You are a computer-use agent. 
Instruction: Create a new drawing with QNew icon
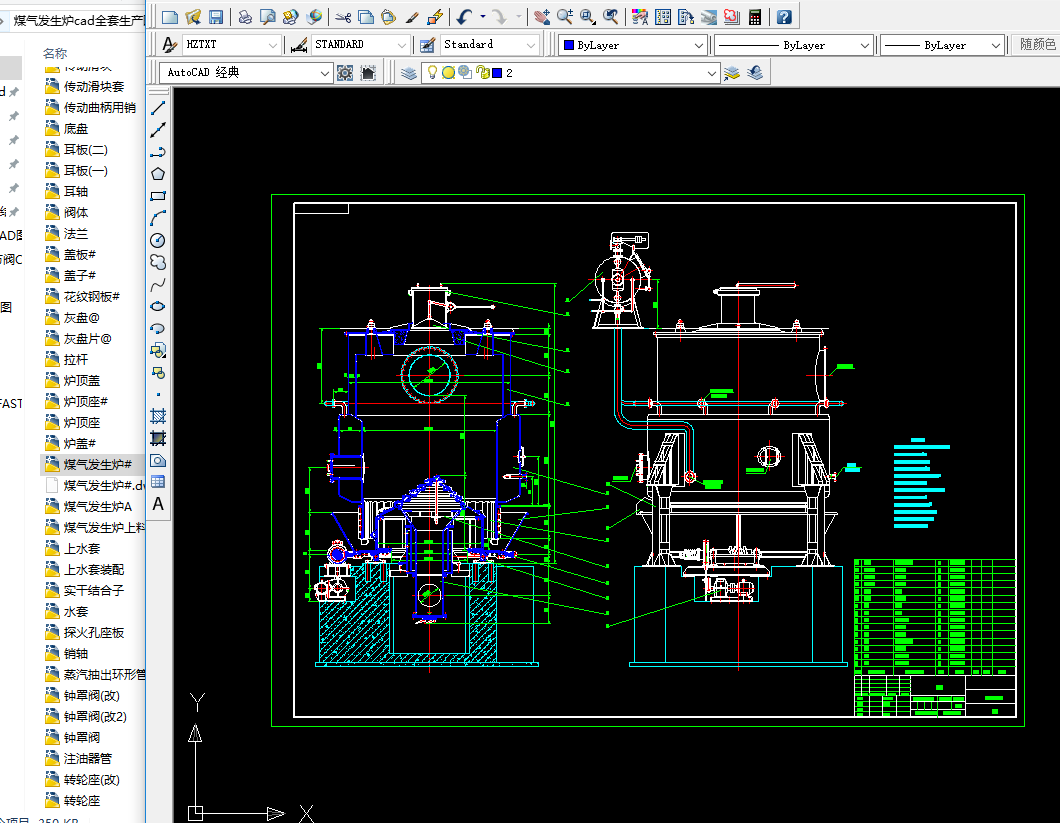[170, 17]
